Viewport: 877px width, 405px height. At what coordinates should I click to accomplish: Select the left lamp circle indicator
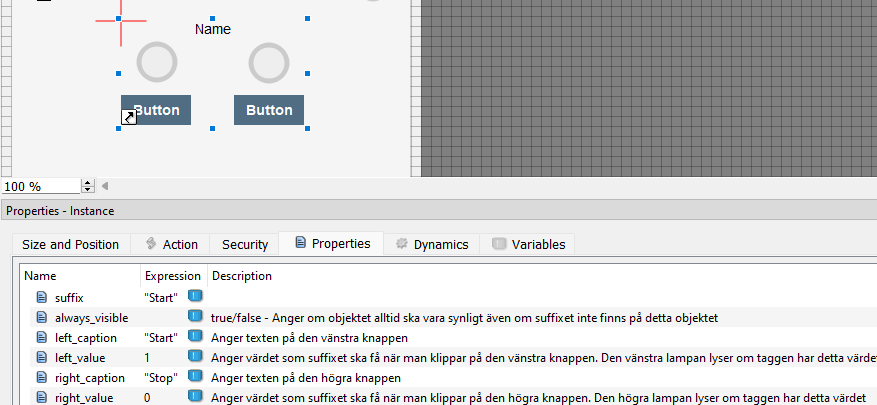156,62
